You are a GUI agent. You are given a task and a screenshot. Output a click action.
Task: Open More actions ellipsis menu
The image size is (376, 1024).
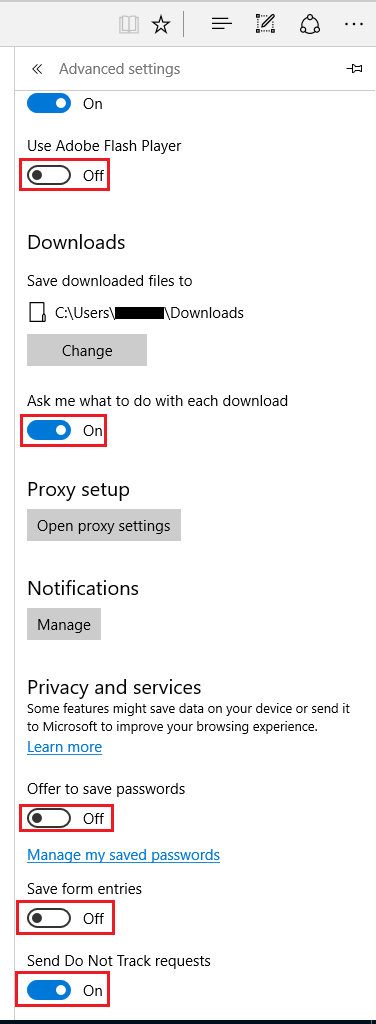coord(353,25)
